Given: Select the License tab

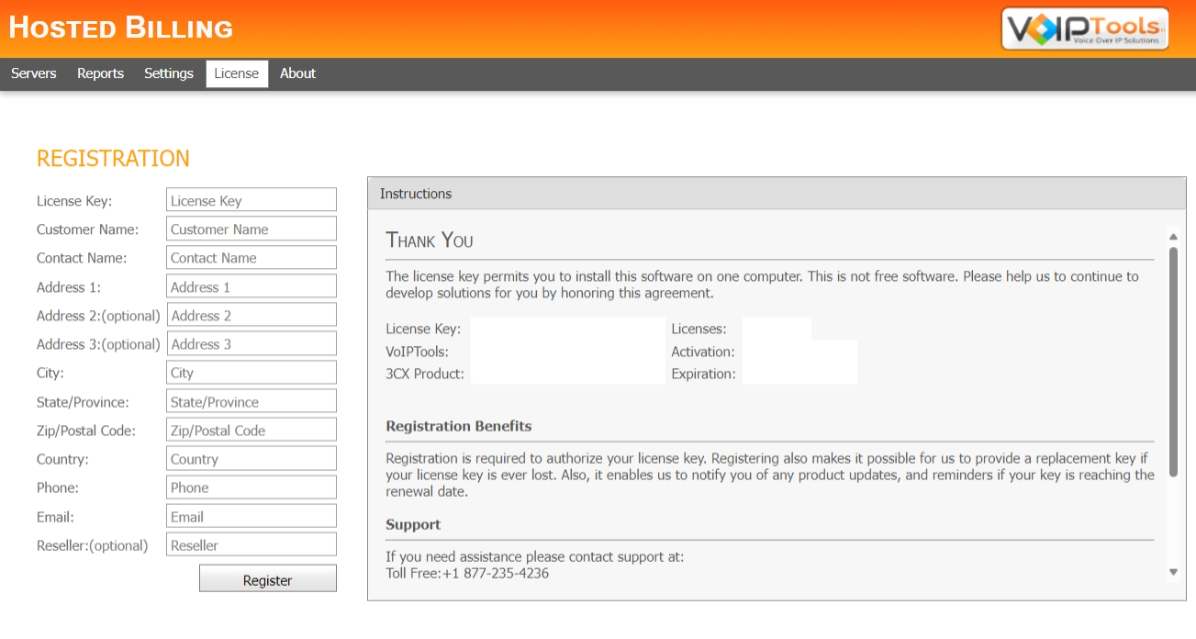Looking at the screenshot, I should click(236, 73).
